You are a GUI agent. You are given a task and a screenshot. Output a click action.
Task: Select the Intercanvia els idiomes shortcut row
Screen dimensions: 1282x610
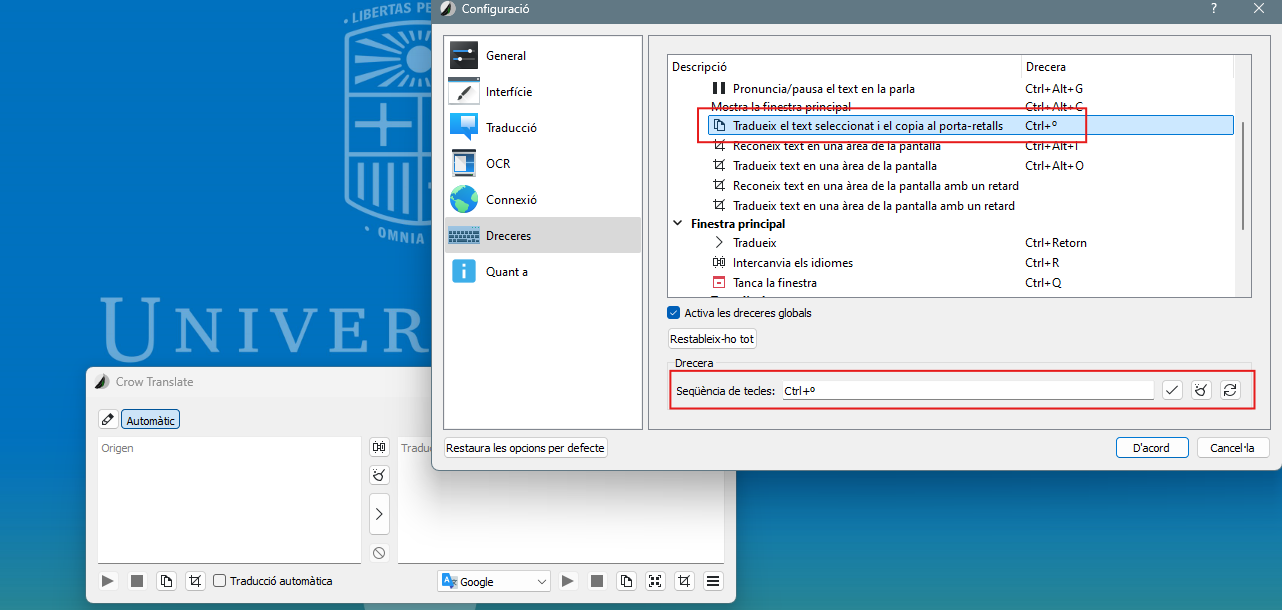792,263
